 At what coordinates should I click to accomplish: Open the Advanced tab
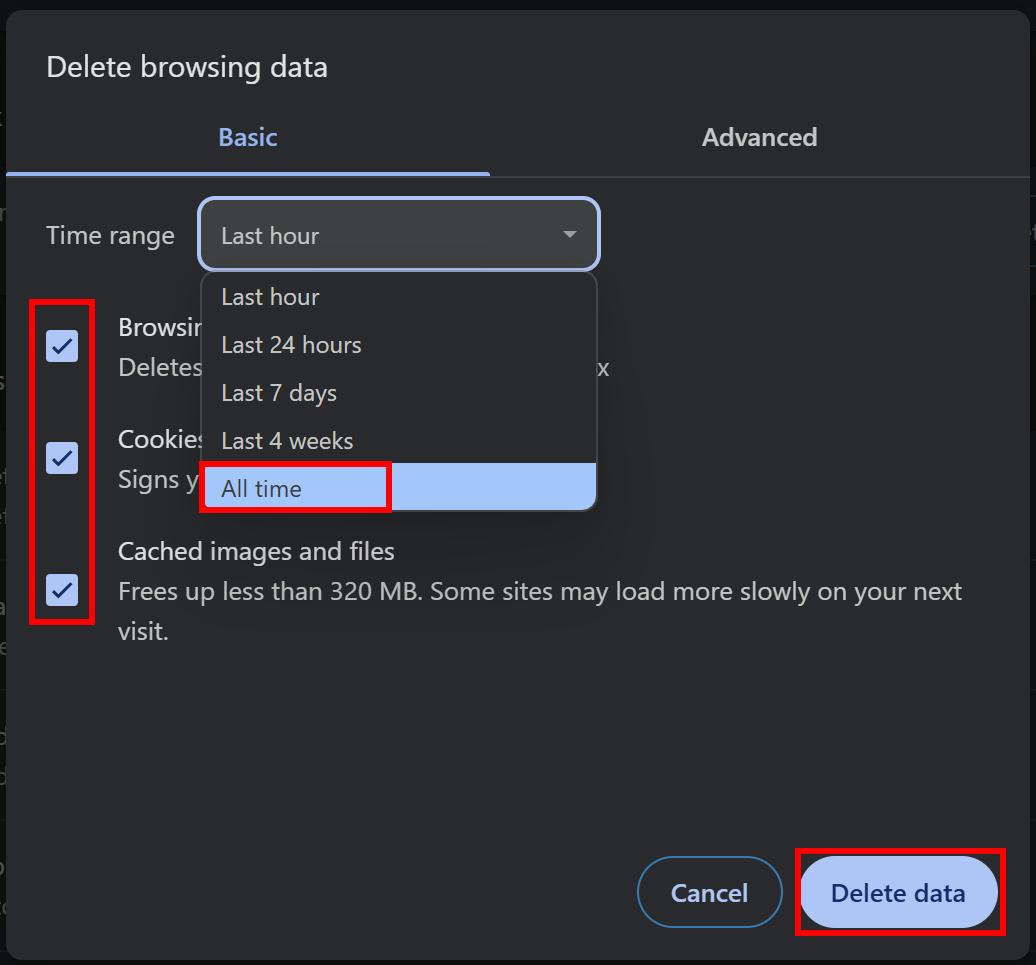tap(759, 137)
